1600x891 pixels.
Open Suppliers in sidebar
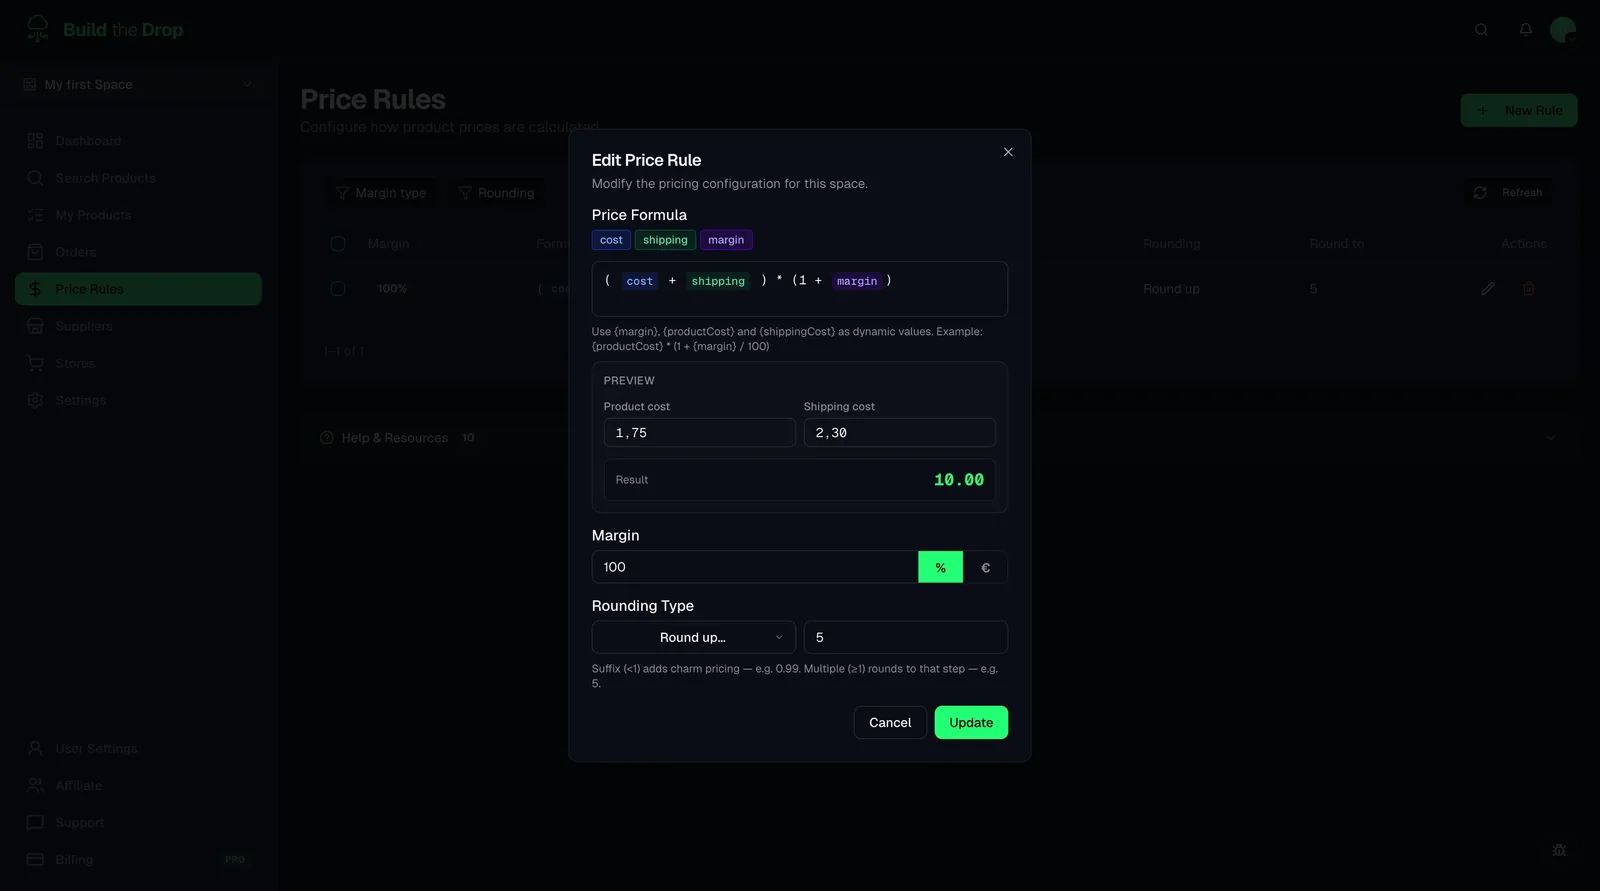[138, 326]
